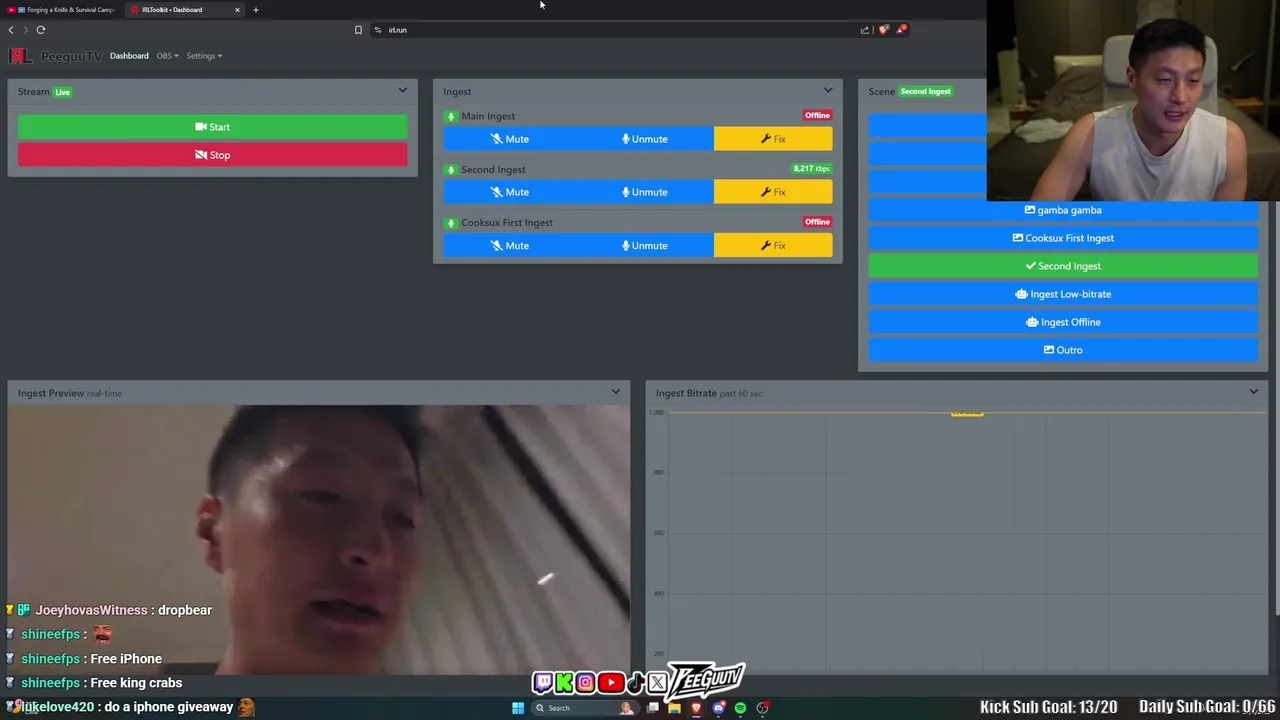Open the site settings icon beside irl.run

tap(378, 30)
